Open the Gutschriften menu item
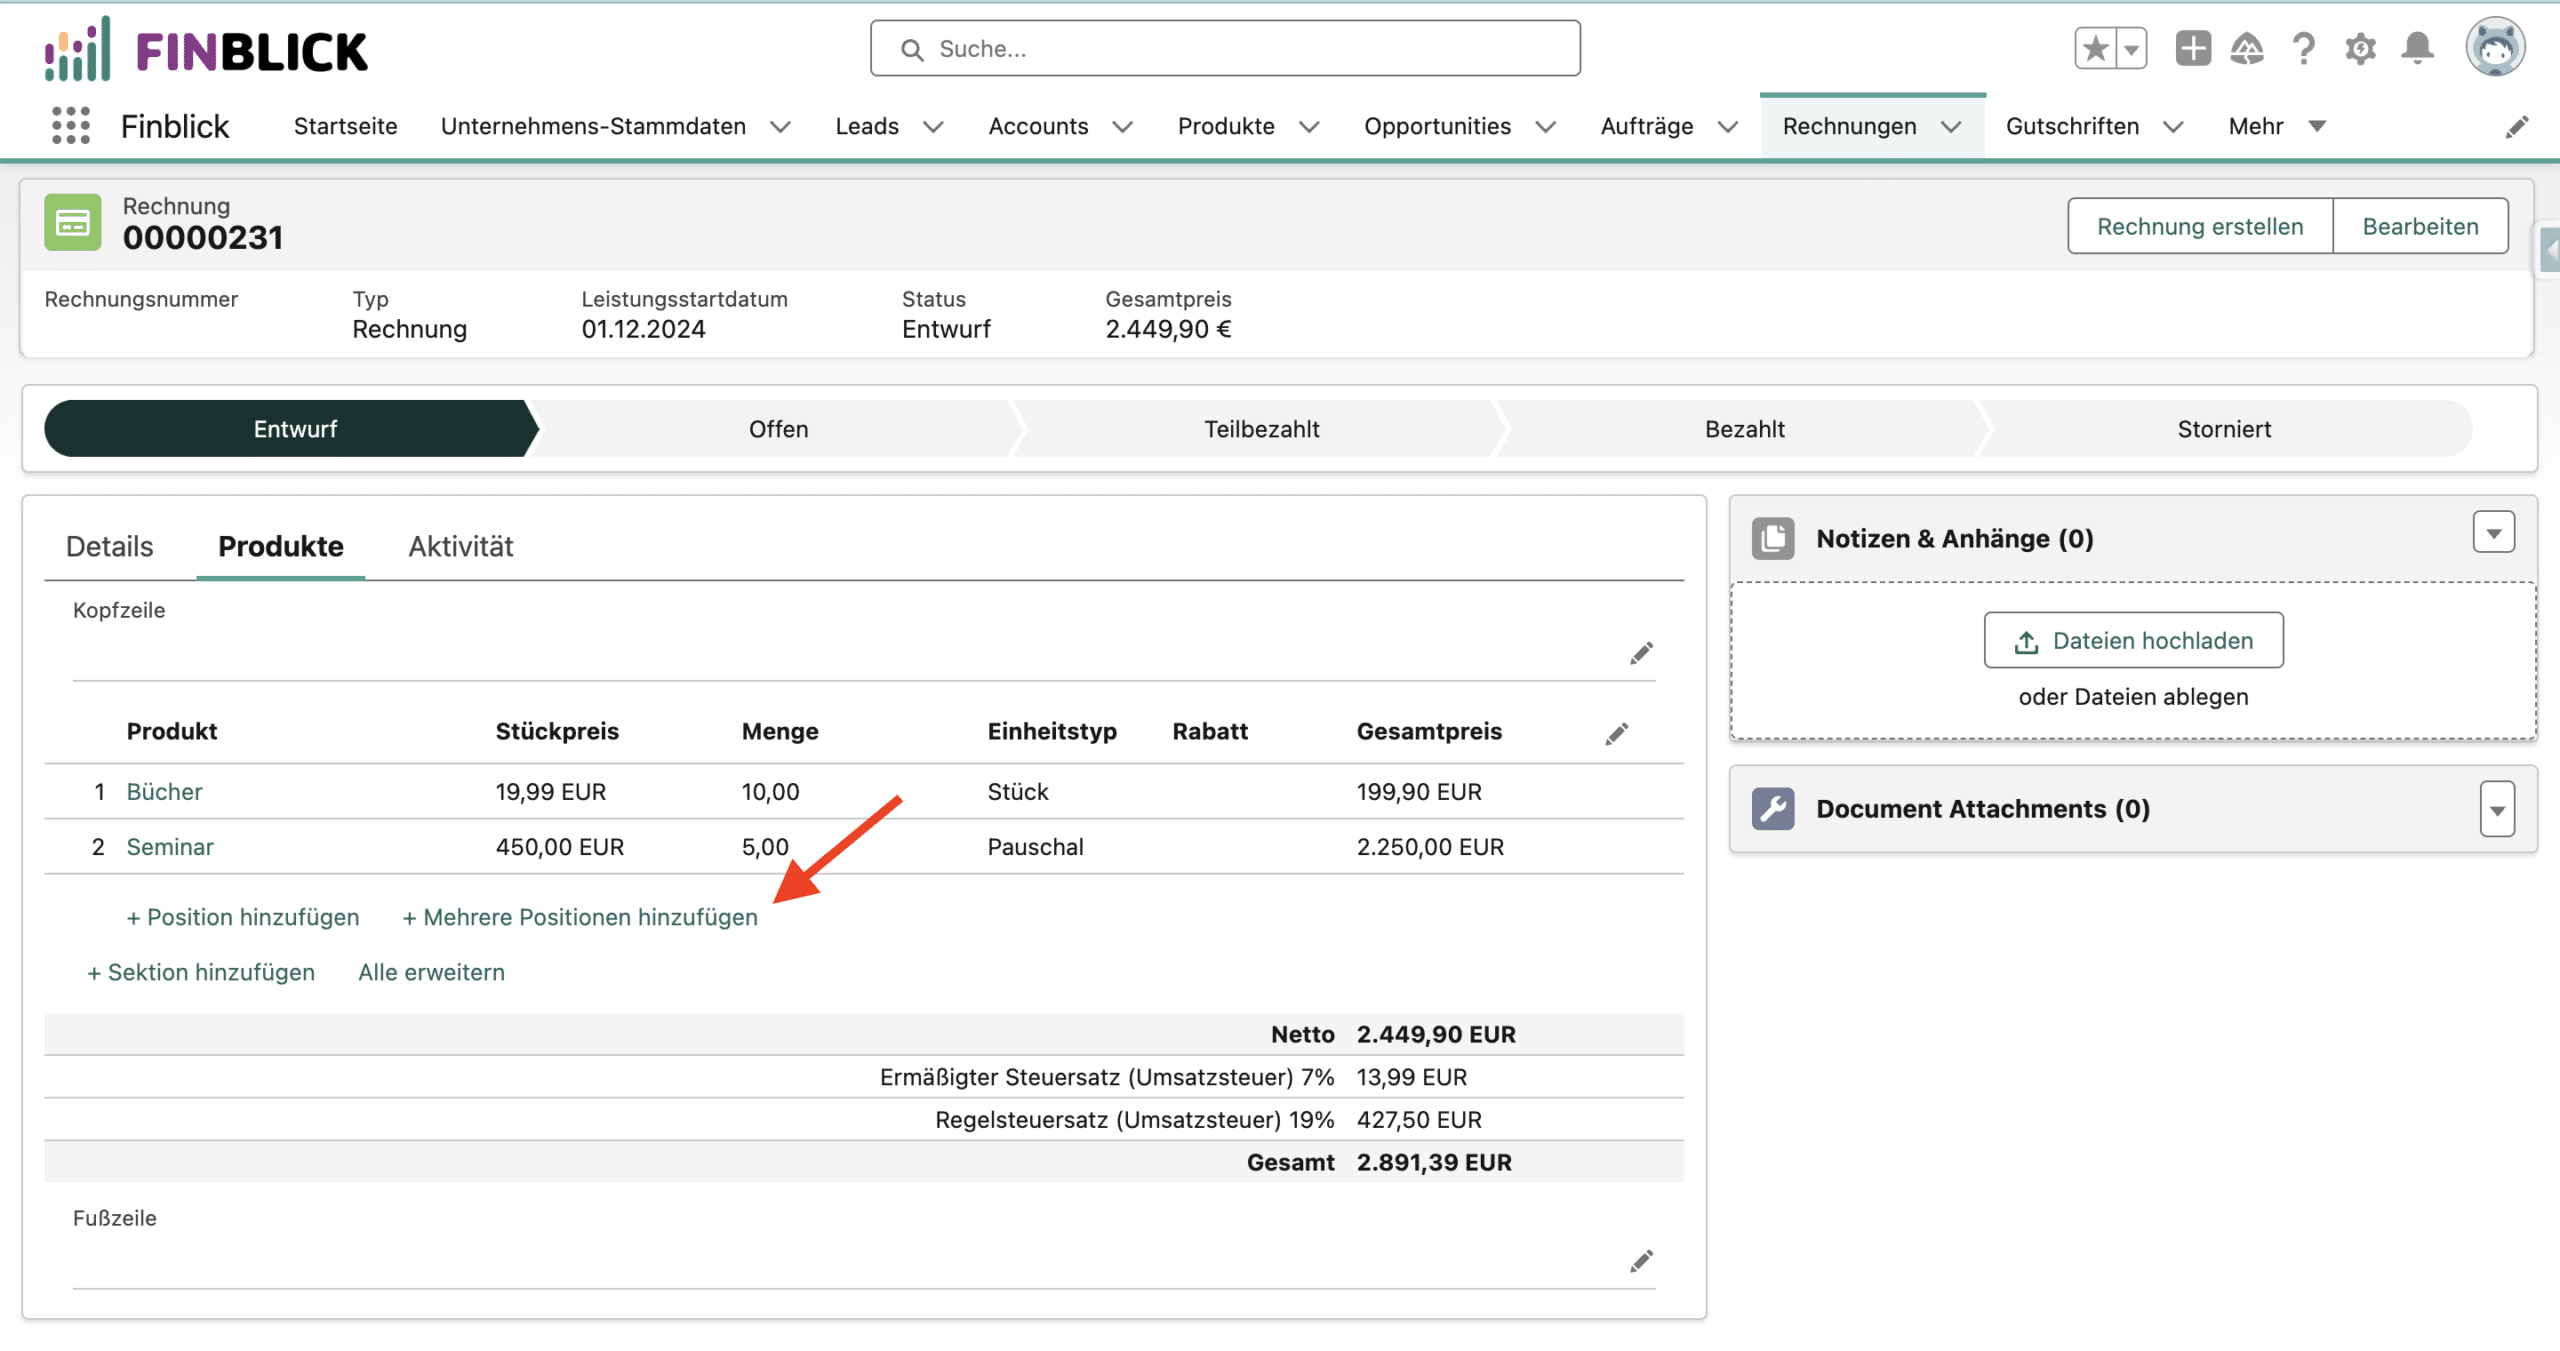The image size is (2560, 1351). click(x=2071, y=126)
